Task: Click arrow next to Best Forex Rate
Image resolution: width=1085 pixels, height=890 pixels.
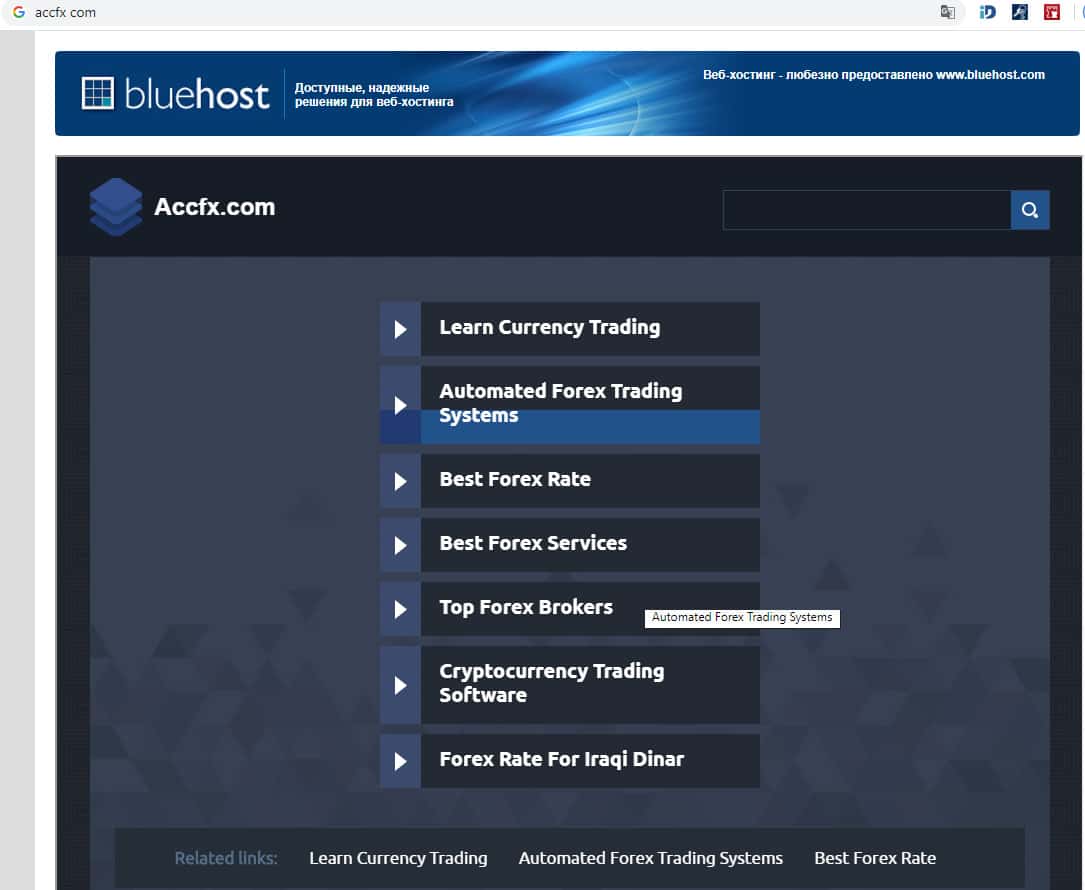Action: coord(400,481)
